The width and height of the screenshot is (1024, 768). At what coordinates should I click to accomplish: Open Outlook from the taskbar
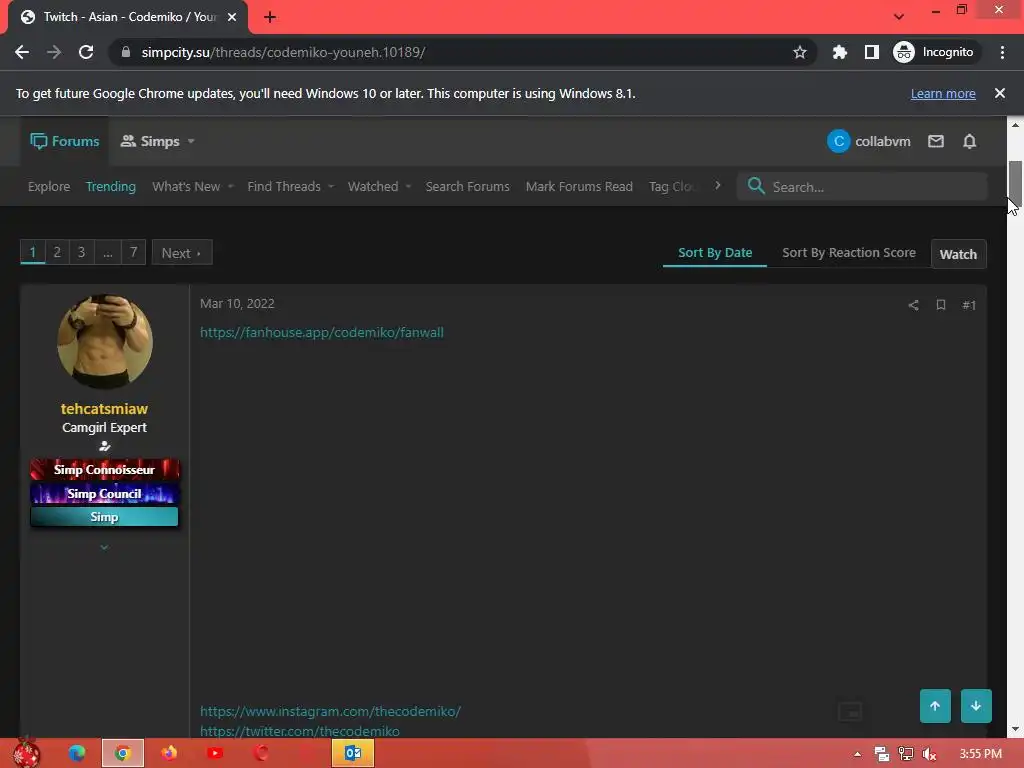353,754
